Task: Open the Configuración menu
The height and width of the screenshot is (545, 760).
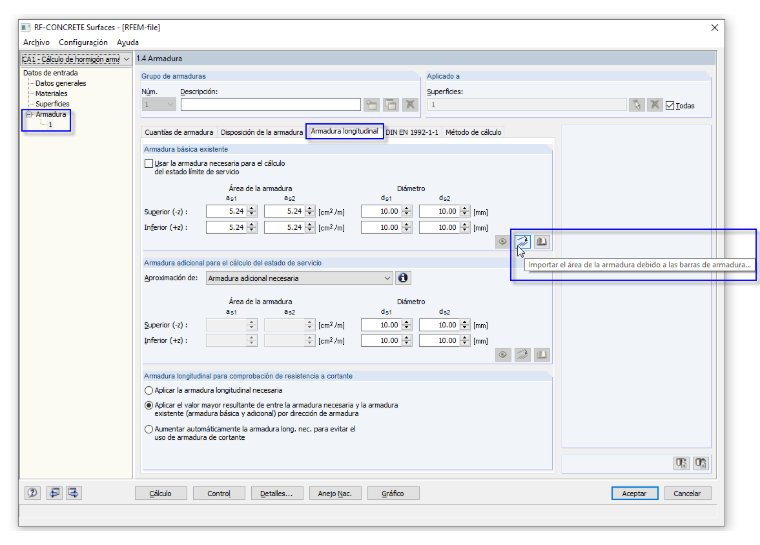Action: click(x=83, y=42)
